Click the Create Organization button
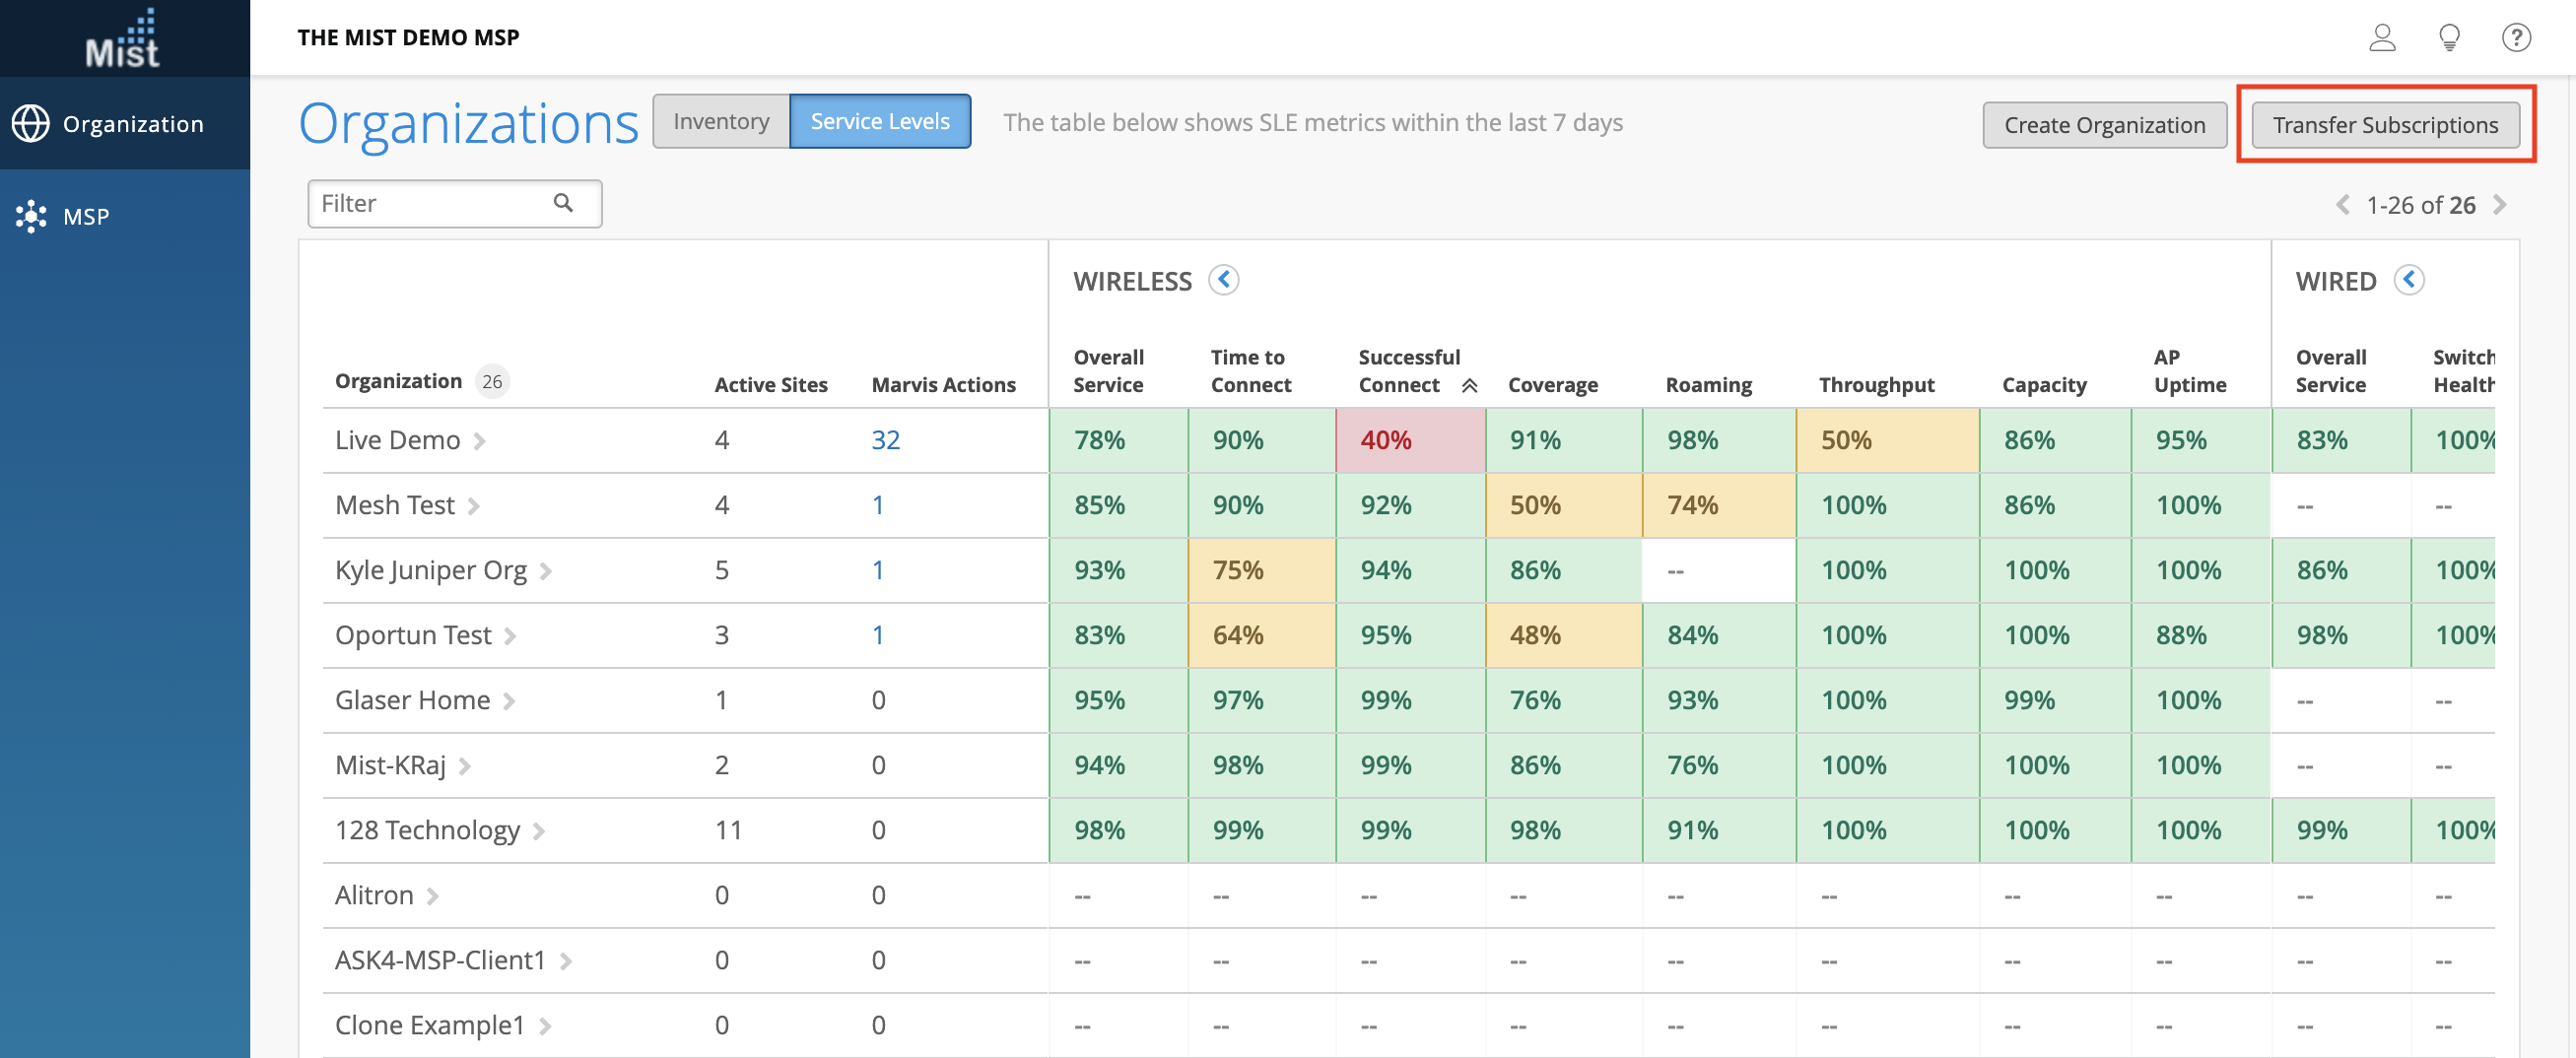Viewport: 2576px width, 1058px height. point(2104,125)
